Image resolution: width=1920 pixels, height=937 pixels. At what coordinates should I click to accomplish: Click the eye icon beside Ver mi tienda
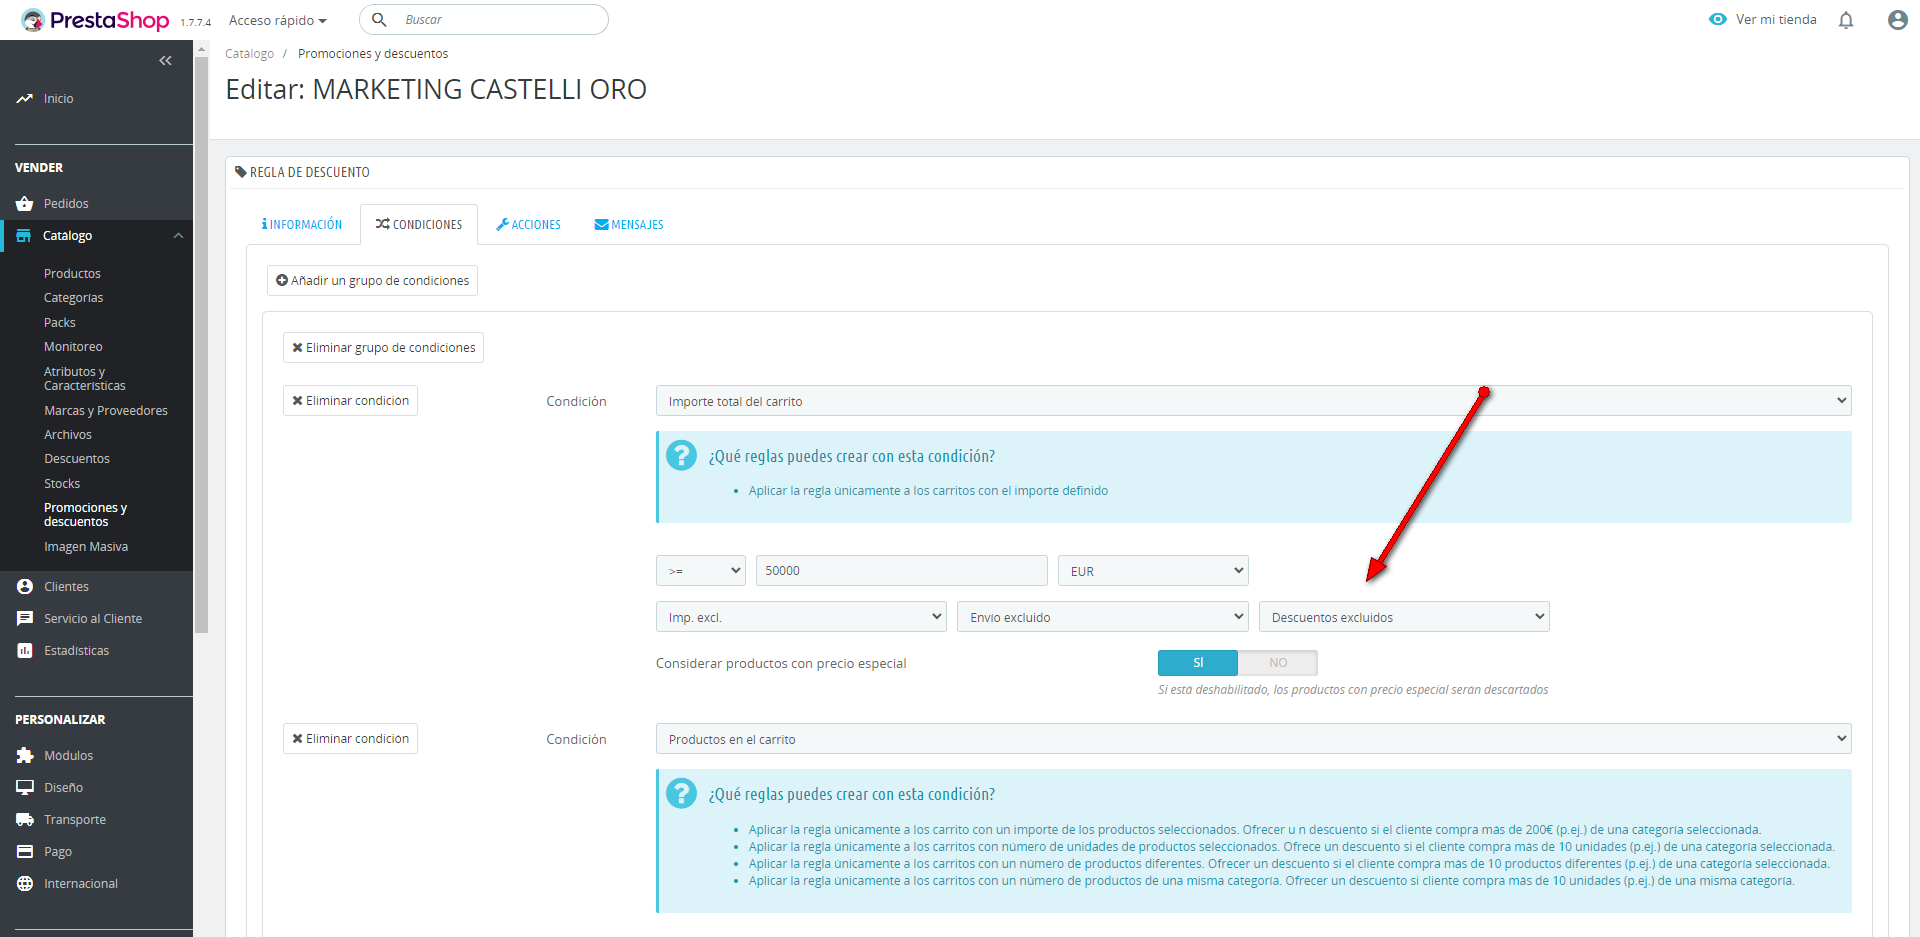coord(1718,20)
